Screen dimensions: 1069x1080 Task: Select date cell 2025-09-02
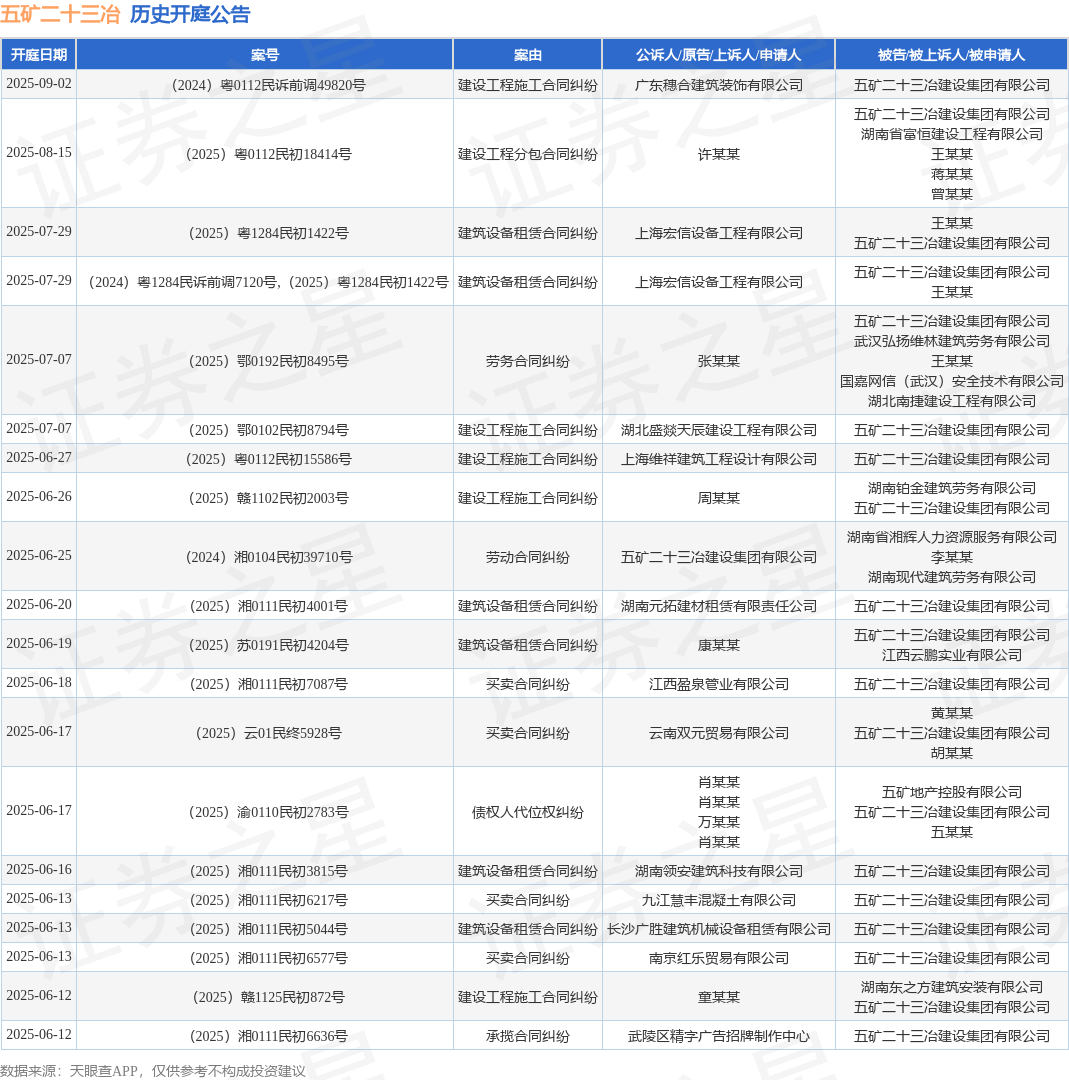39,83
